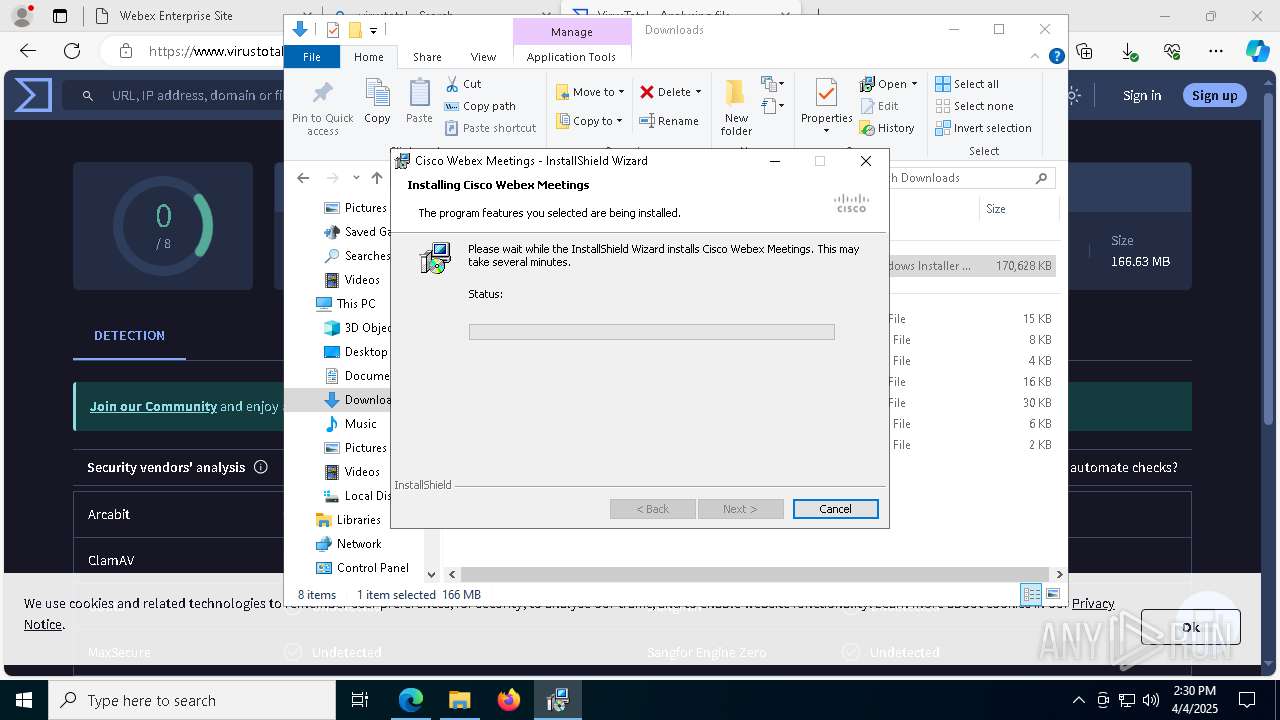
Task: Select Network in the Explorer tree
Action: click(x=358, y=544)
